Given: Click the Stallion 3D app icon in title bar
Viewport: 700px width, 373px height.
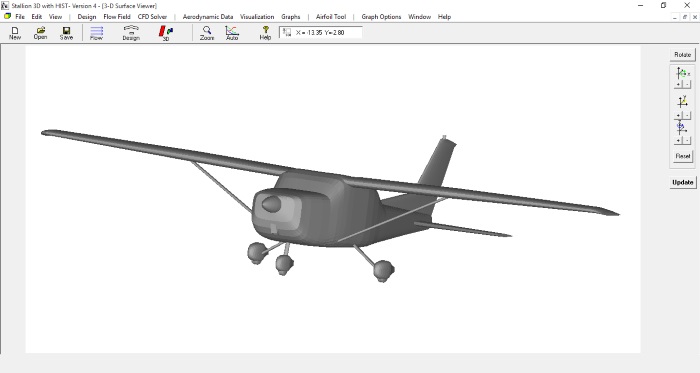Looking at the screenshot, I should (x=5, y=5).
